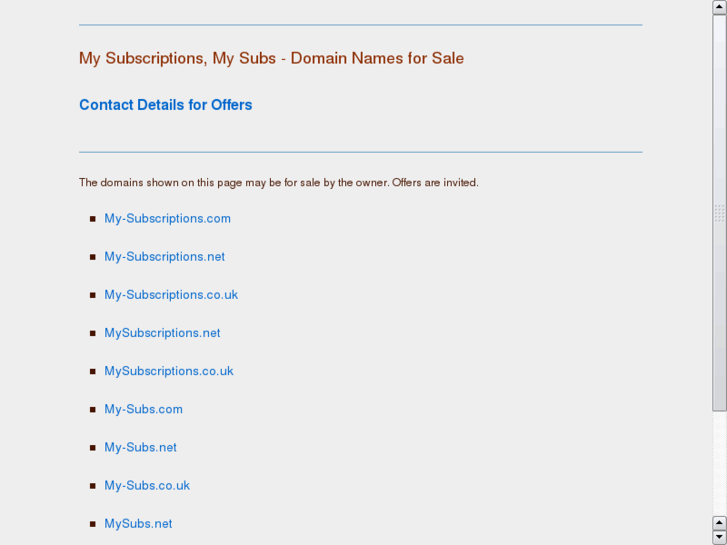The width and height of the screenshot is (727, 545).
Task: Select the My-Subs.net link
Action: pyautogui.click(x=140, y=447)
